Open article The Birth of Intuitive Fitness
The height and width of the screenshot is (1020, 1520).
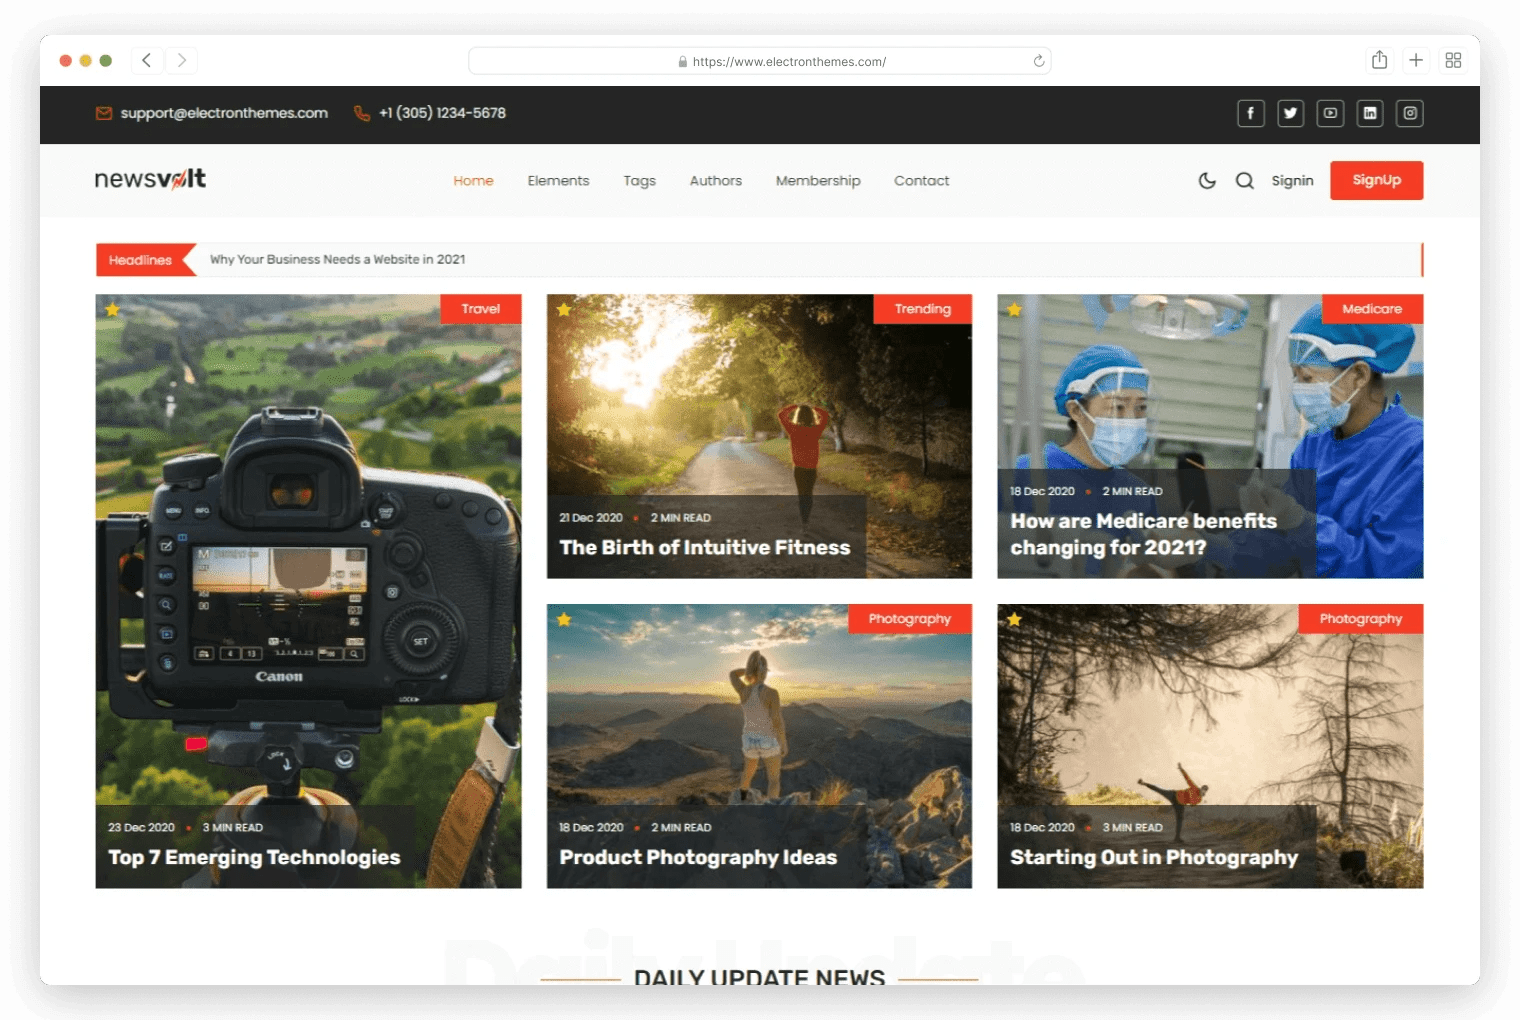click(x=704, y=547)
